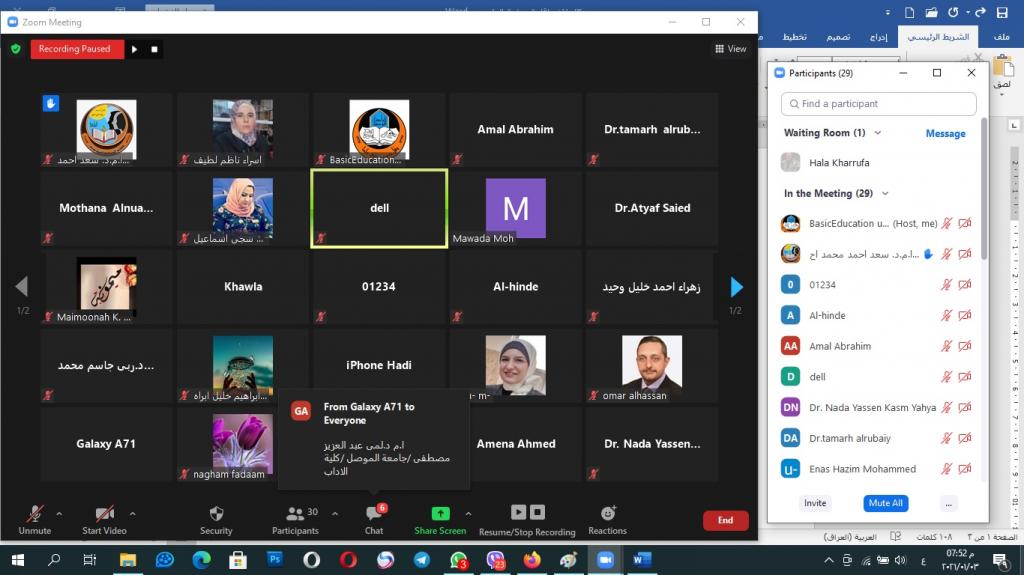Collapse the Waiting Room section
Screen dimensions: 1024x575
coord(878,133)
